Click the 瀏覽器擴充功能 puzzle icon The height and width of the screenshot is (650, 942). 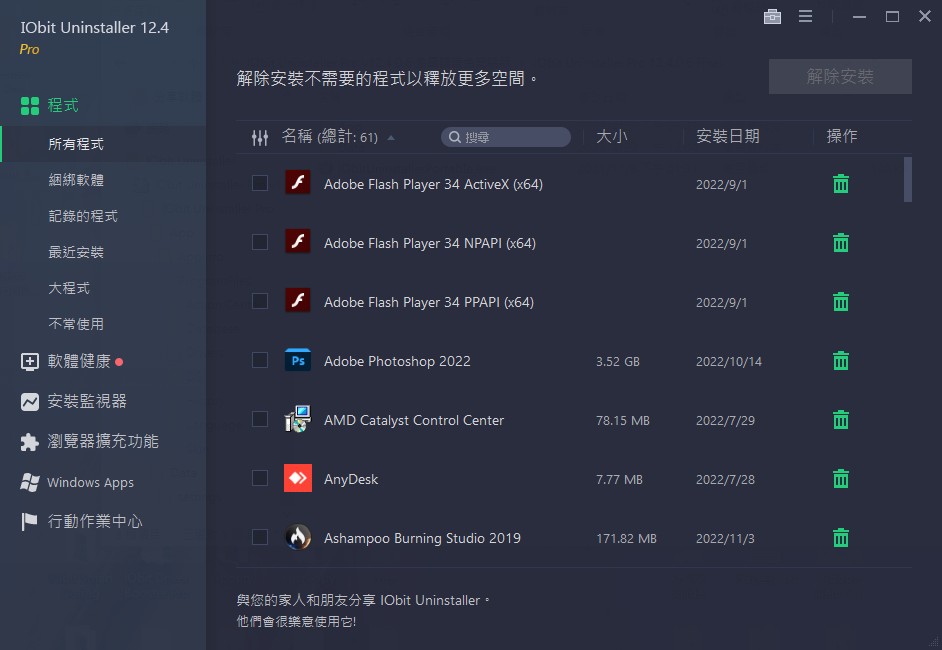tap(29, 442)
